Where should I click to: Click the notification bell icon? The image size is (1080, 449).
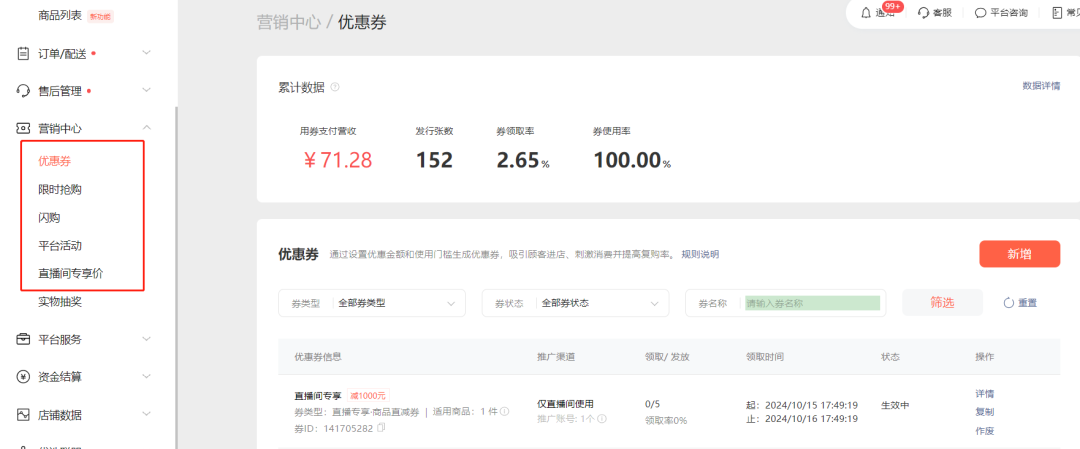pos(866,13)
